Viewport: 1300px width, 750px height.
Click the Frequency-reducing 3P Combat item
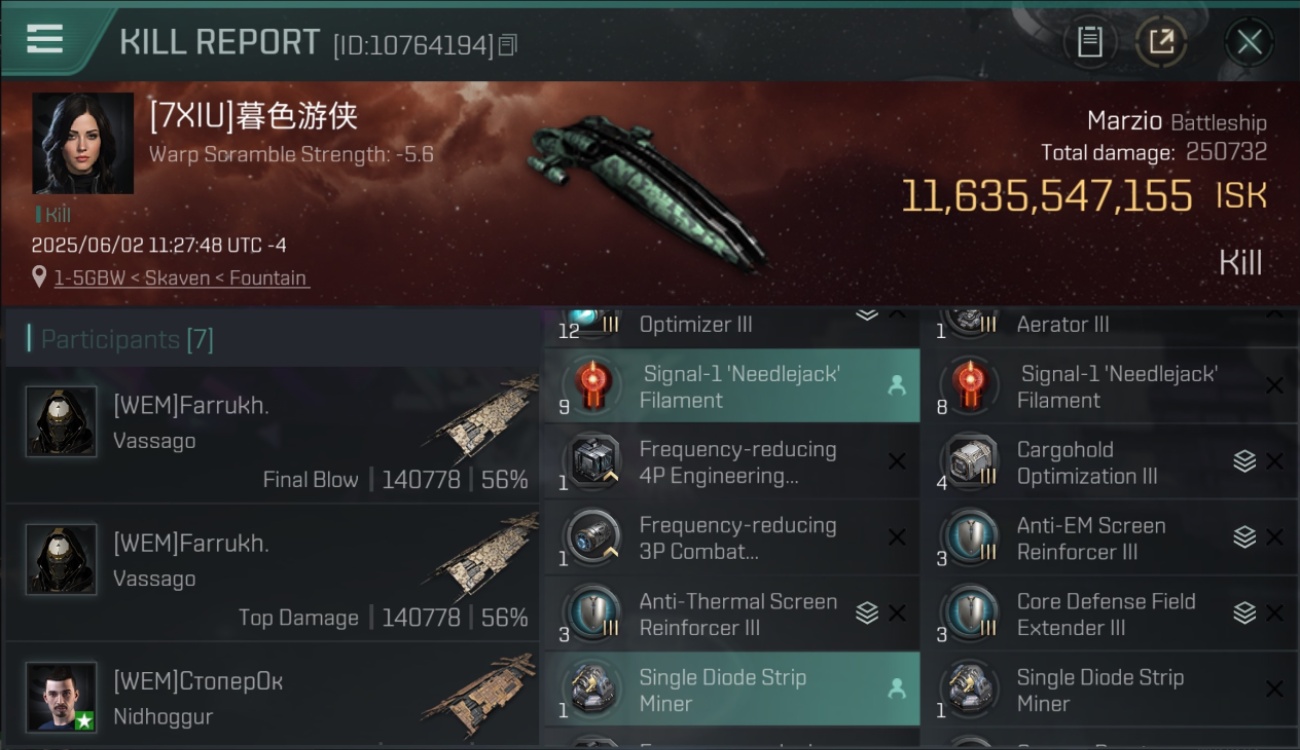point(732,538)
